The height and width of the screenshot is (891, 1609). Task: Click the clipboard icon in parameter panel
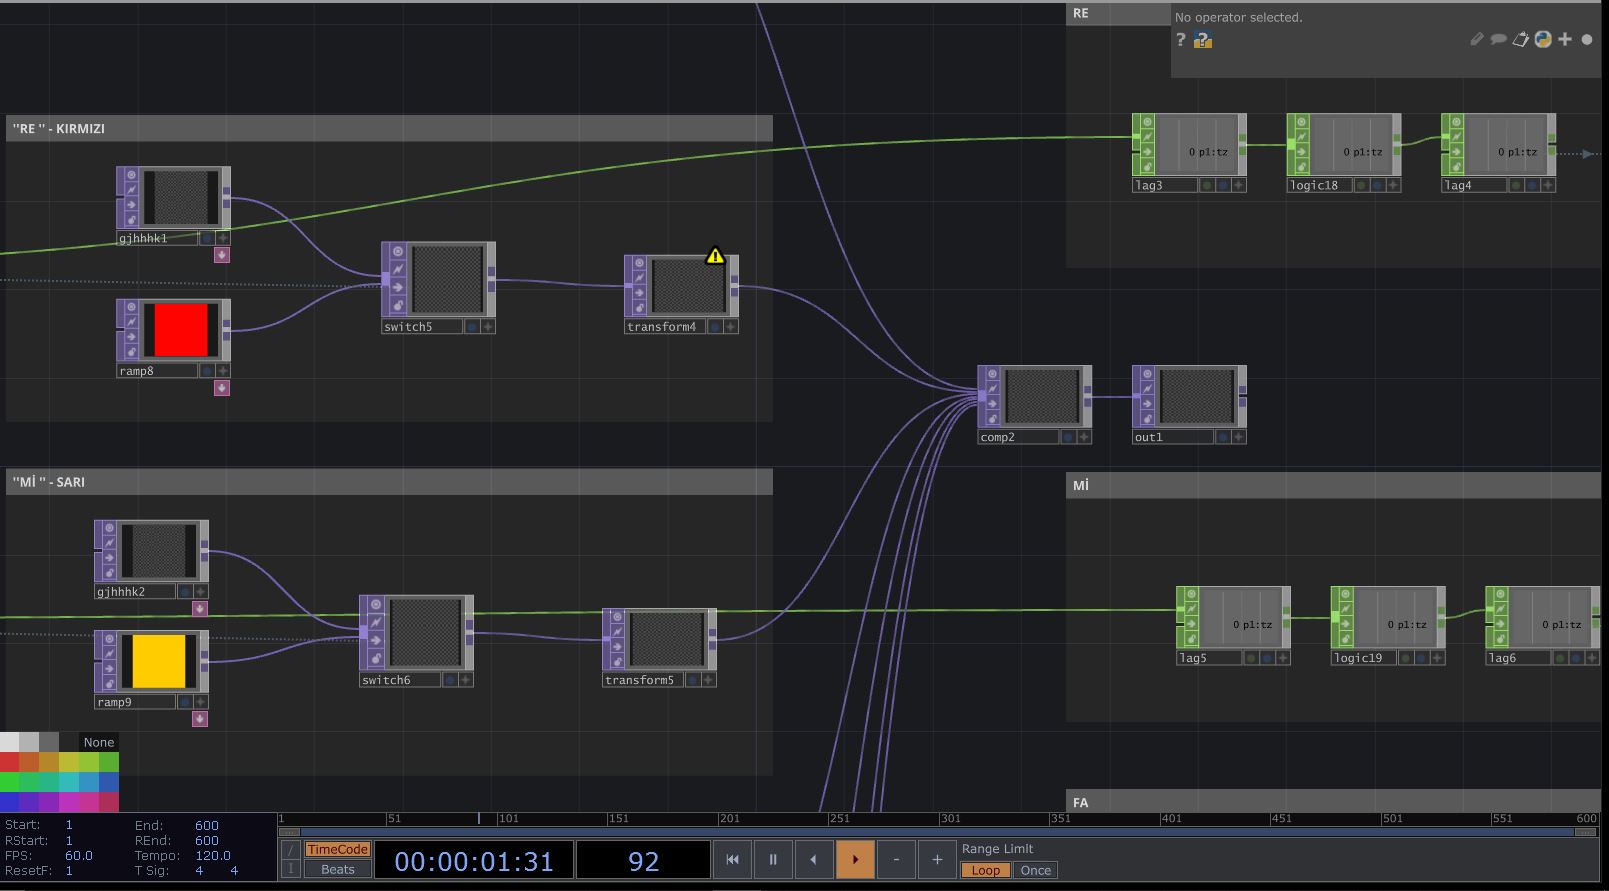[1520, 40]
